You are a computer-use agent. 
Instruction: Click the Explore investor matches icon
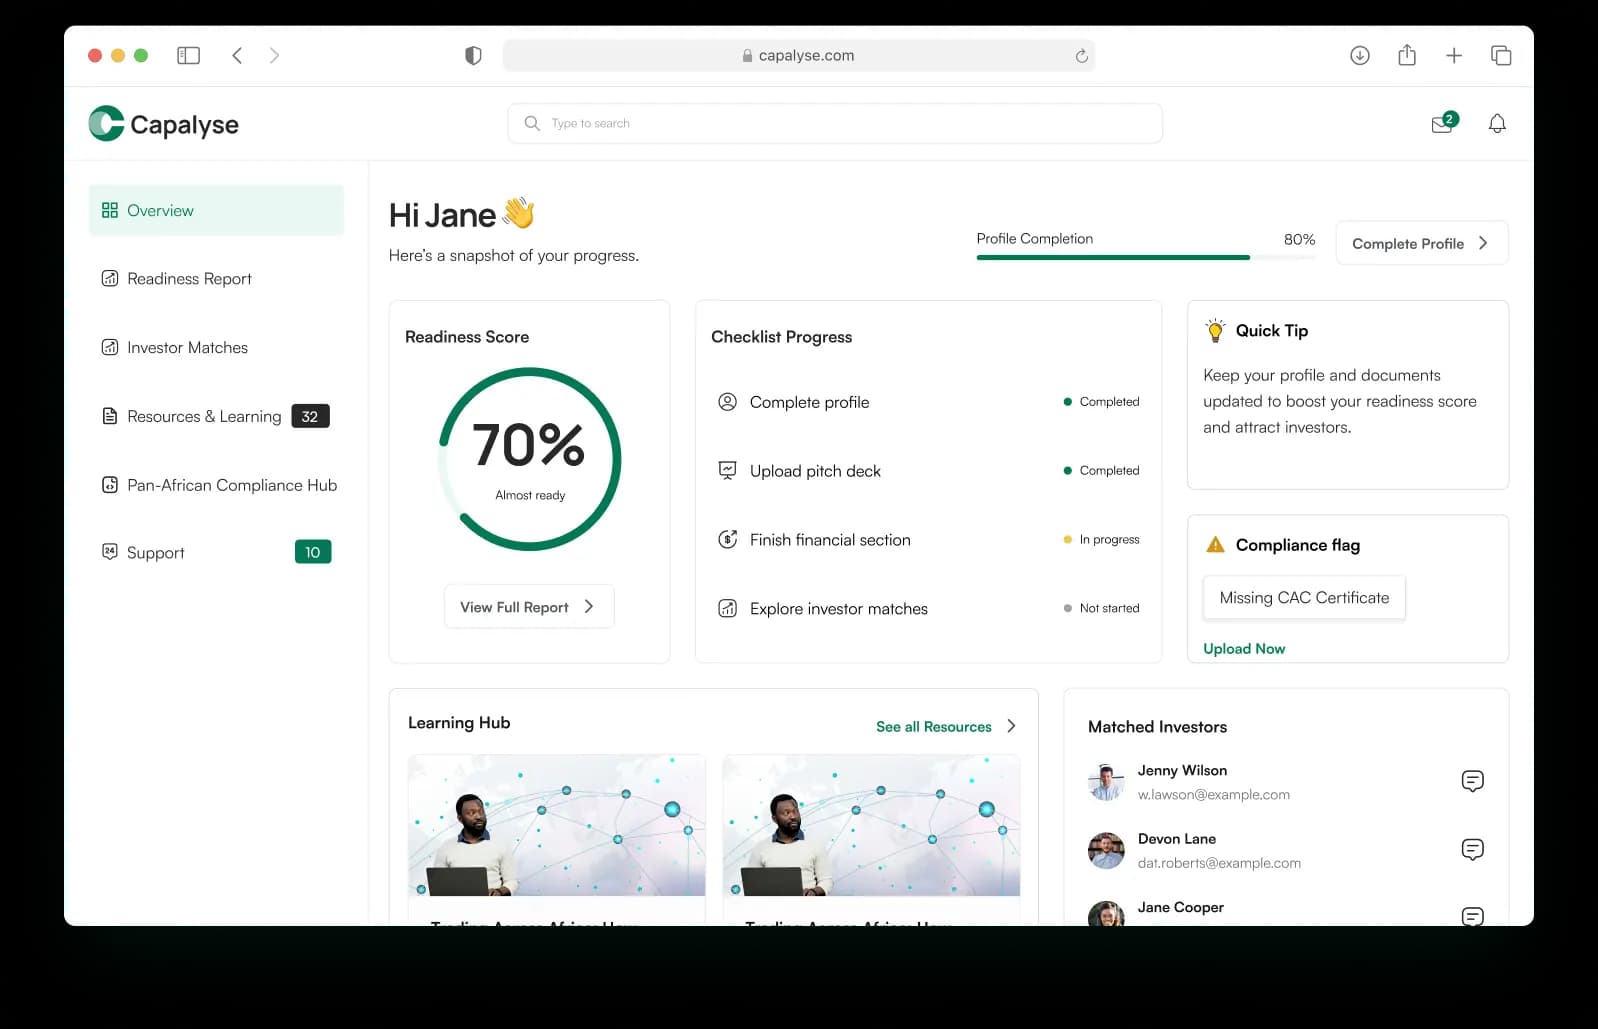click(728, 609)
